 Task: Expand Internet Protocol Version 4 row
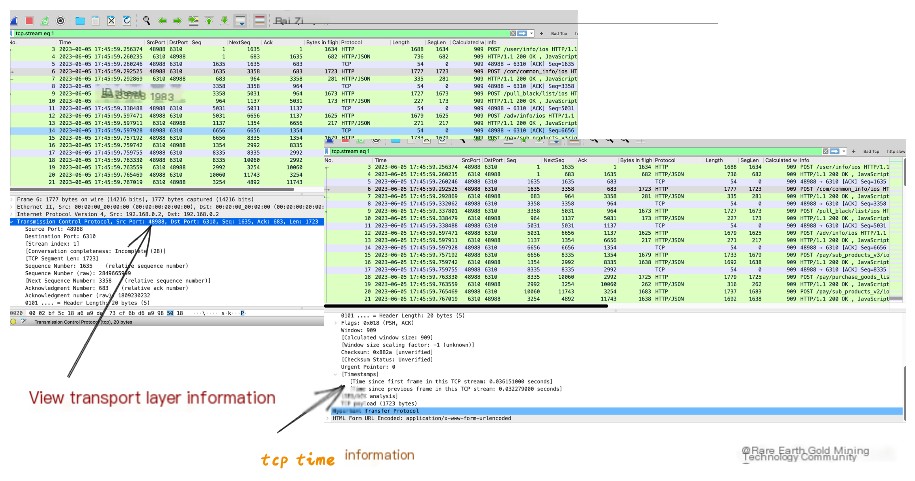click(x=13, y=214)
